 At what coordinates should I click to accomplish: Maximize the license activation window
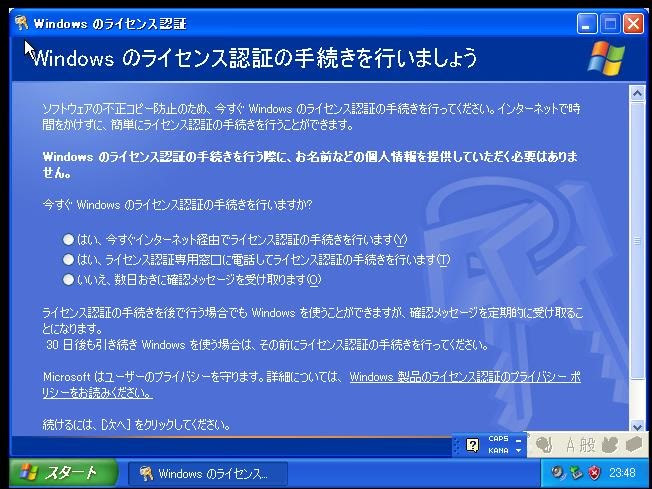click(610, 24)
